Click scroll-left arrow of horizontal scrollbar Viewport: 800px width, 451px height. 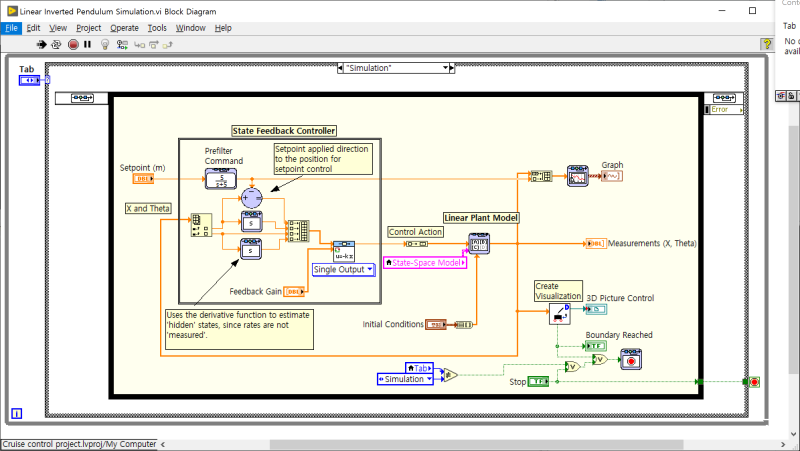[x=163, y=444]
